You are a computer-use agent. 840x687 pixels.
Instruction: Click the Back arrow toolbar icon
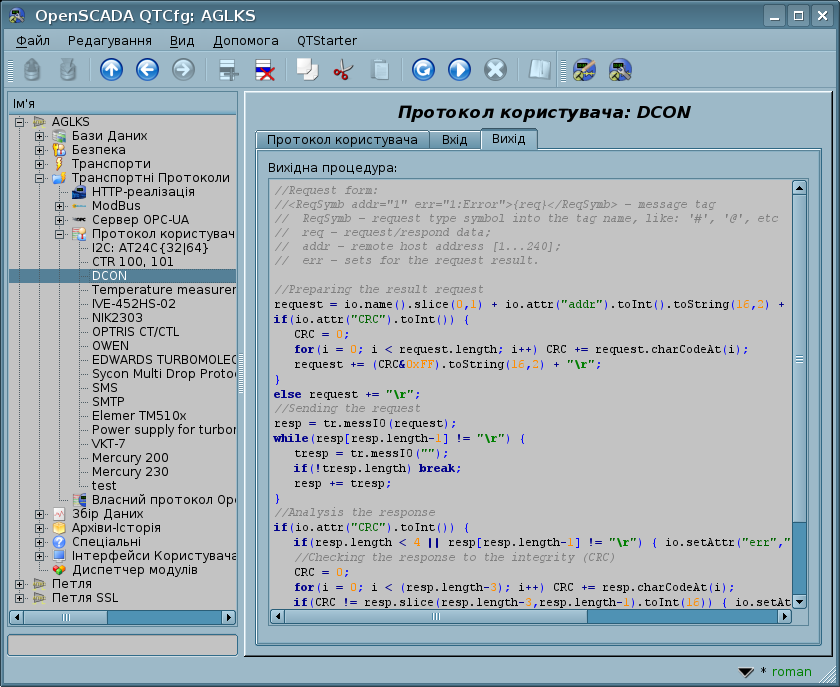coord(147,69)
